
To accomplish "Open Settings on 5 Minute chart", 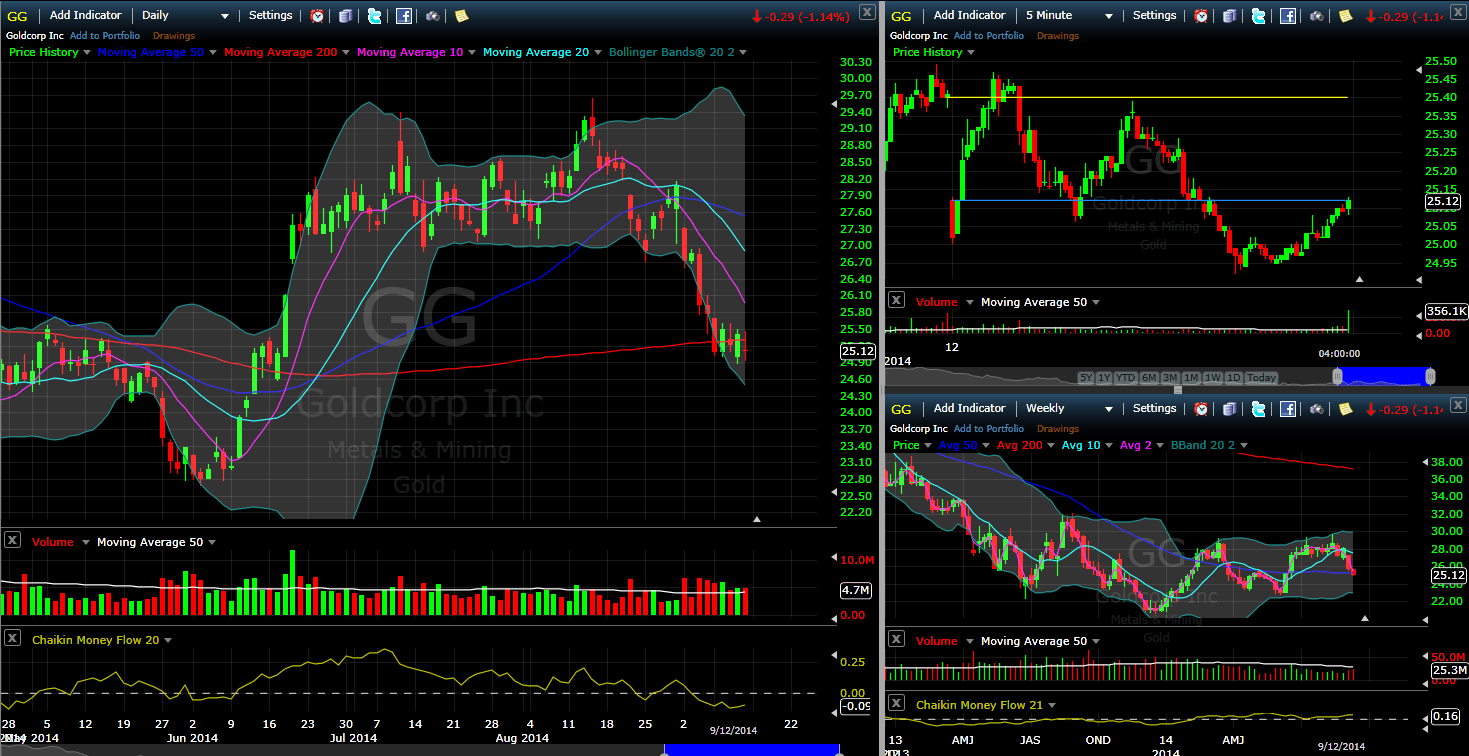I will pos(1154,15).
